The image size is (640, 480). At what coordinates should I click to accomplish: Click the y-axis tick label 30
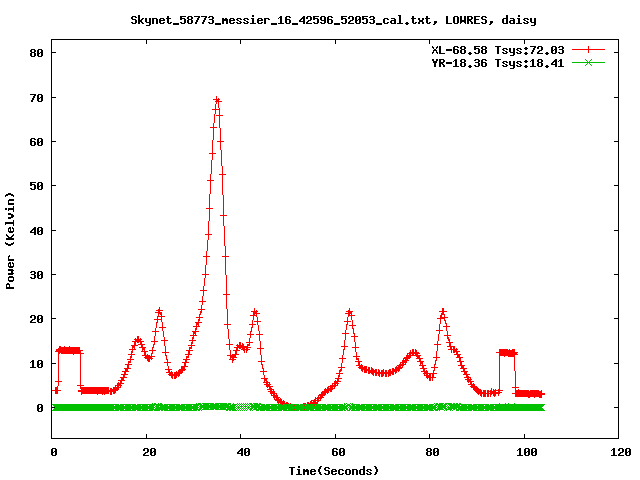point(36,275)
